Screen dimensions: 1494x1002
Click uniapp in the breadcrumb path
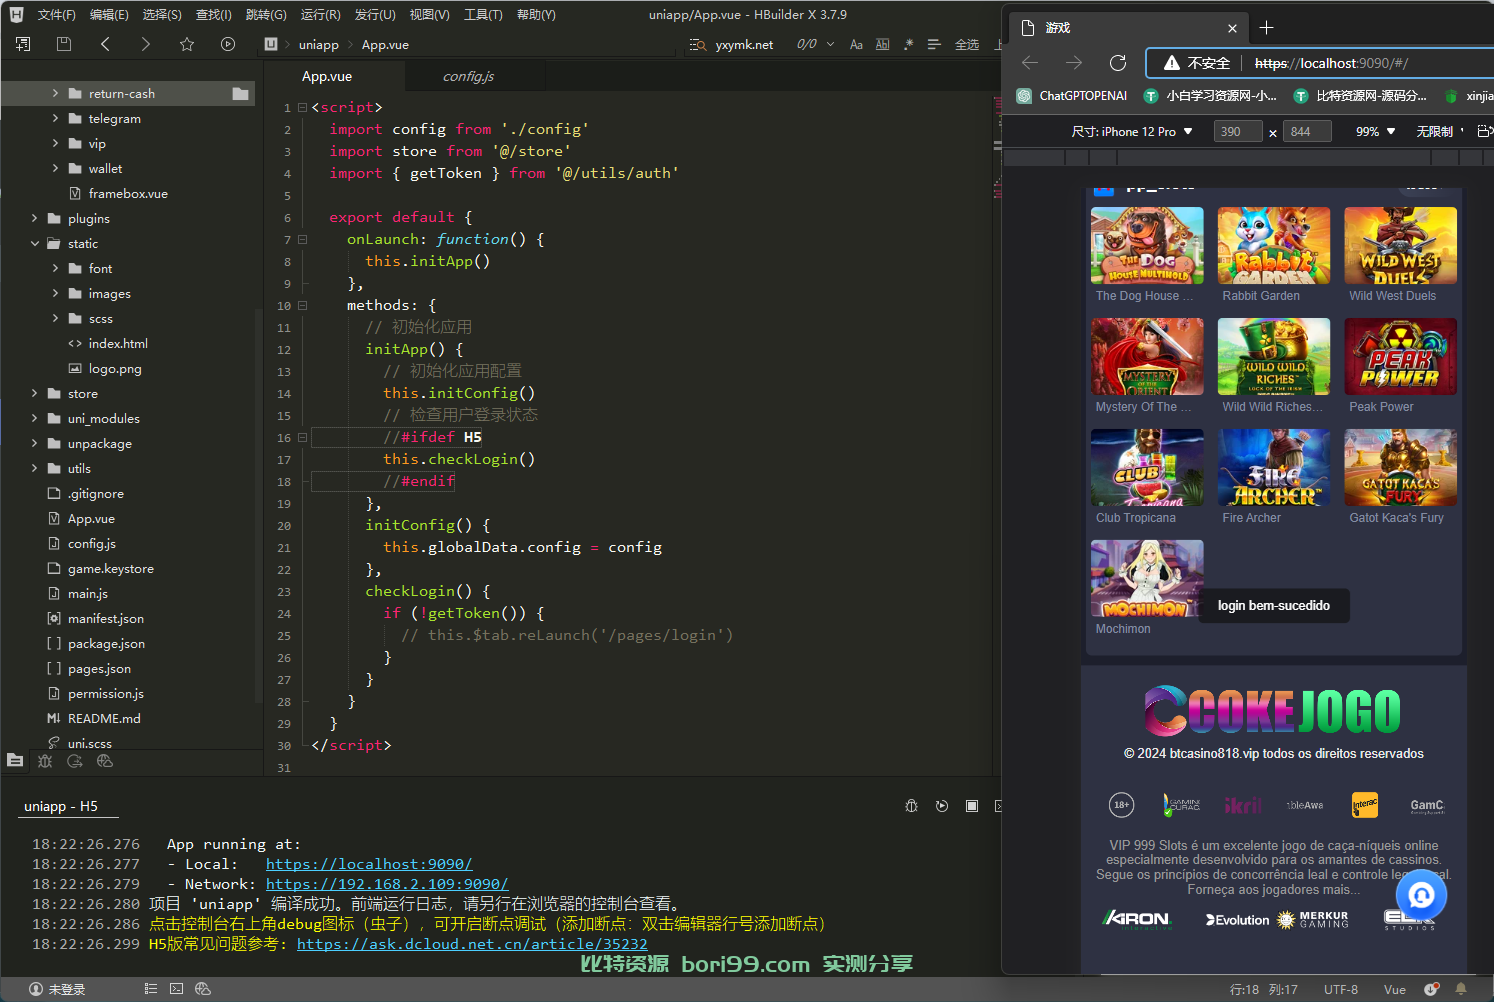(318, 44)
